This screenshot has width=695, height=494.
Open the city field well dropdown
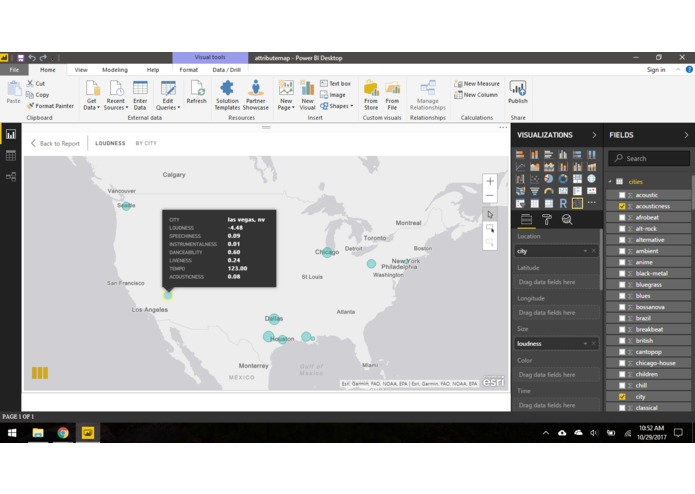[x=585, y=251]
